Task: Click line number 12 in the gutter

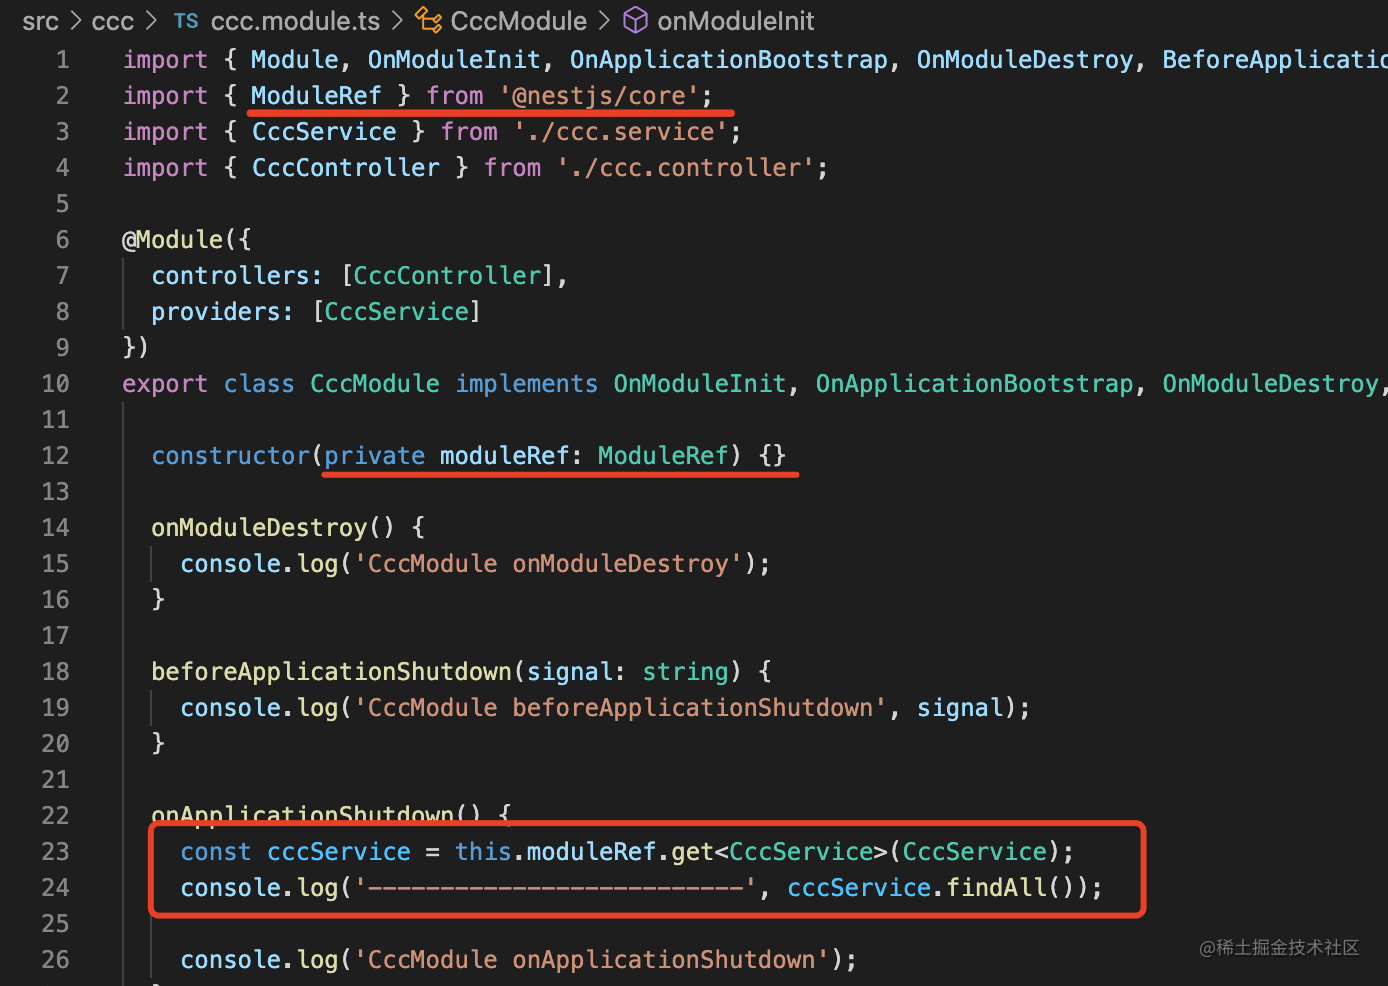Action: [56, 456]
